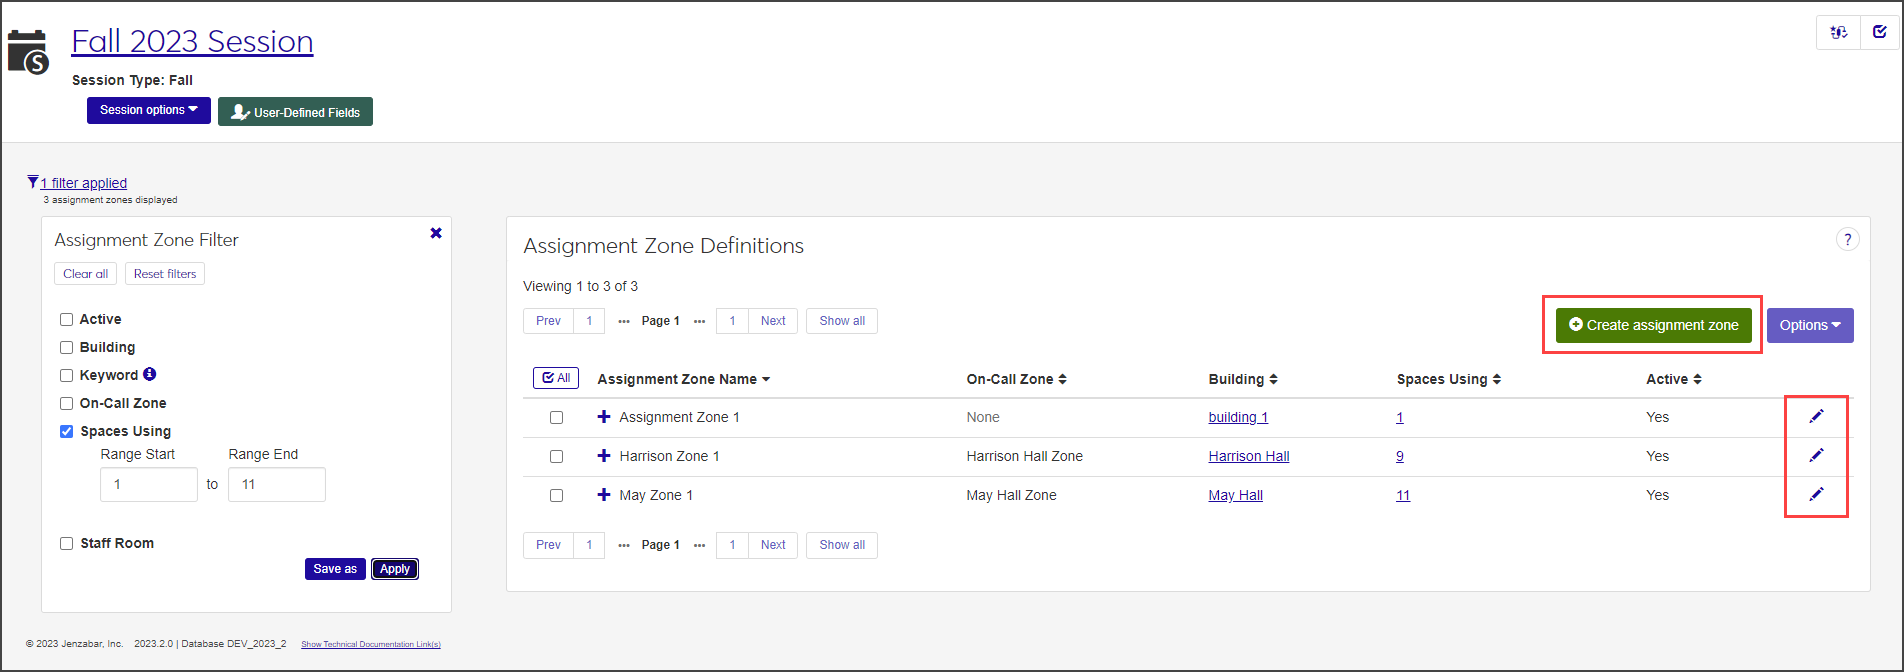Click the checkmark icon in top-right corner
This screenshot has height=672, width=1904.
click(1879, 32)
